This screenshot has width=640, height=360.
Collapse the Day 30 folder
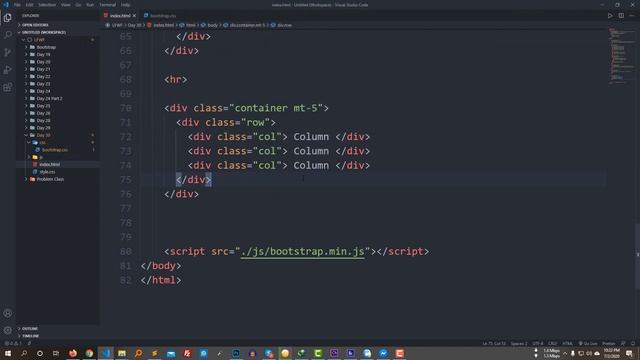point(57,135)
